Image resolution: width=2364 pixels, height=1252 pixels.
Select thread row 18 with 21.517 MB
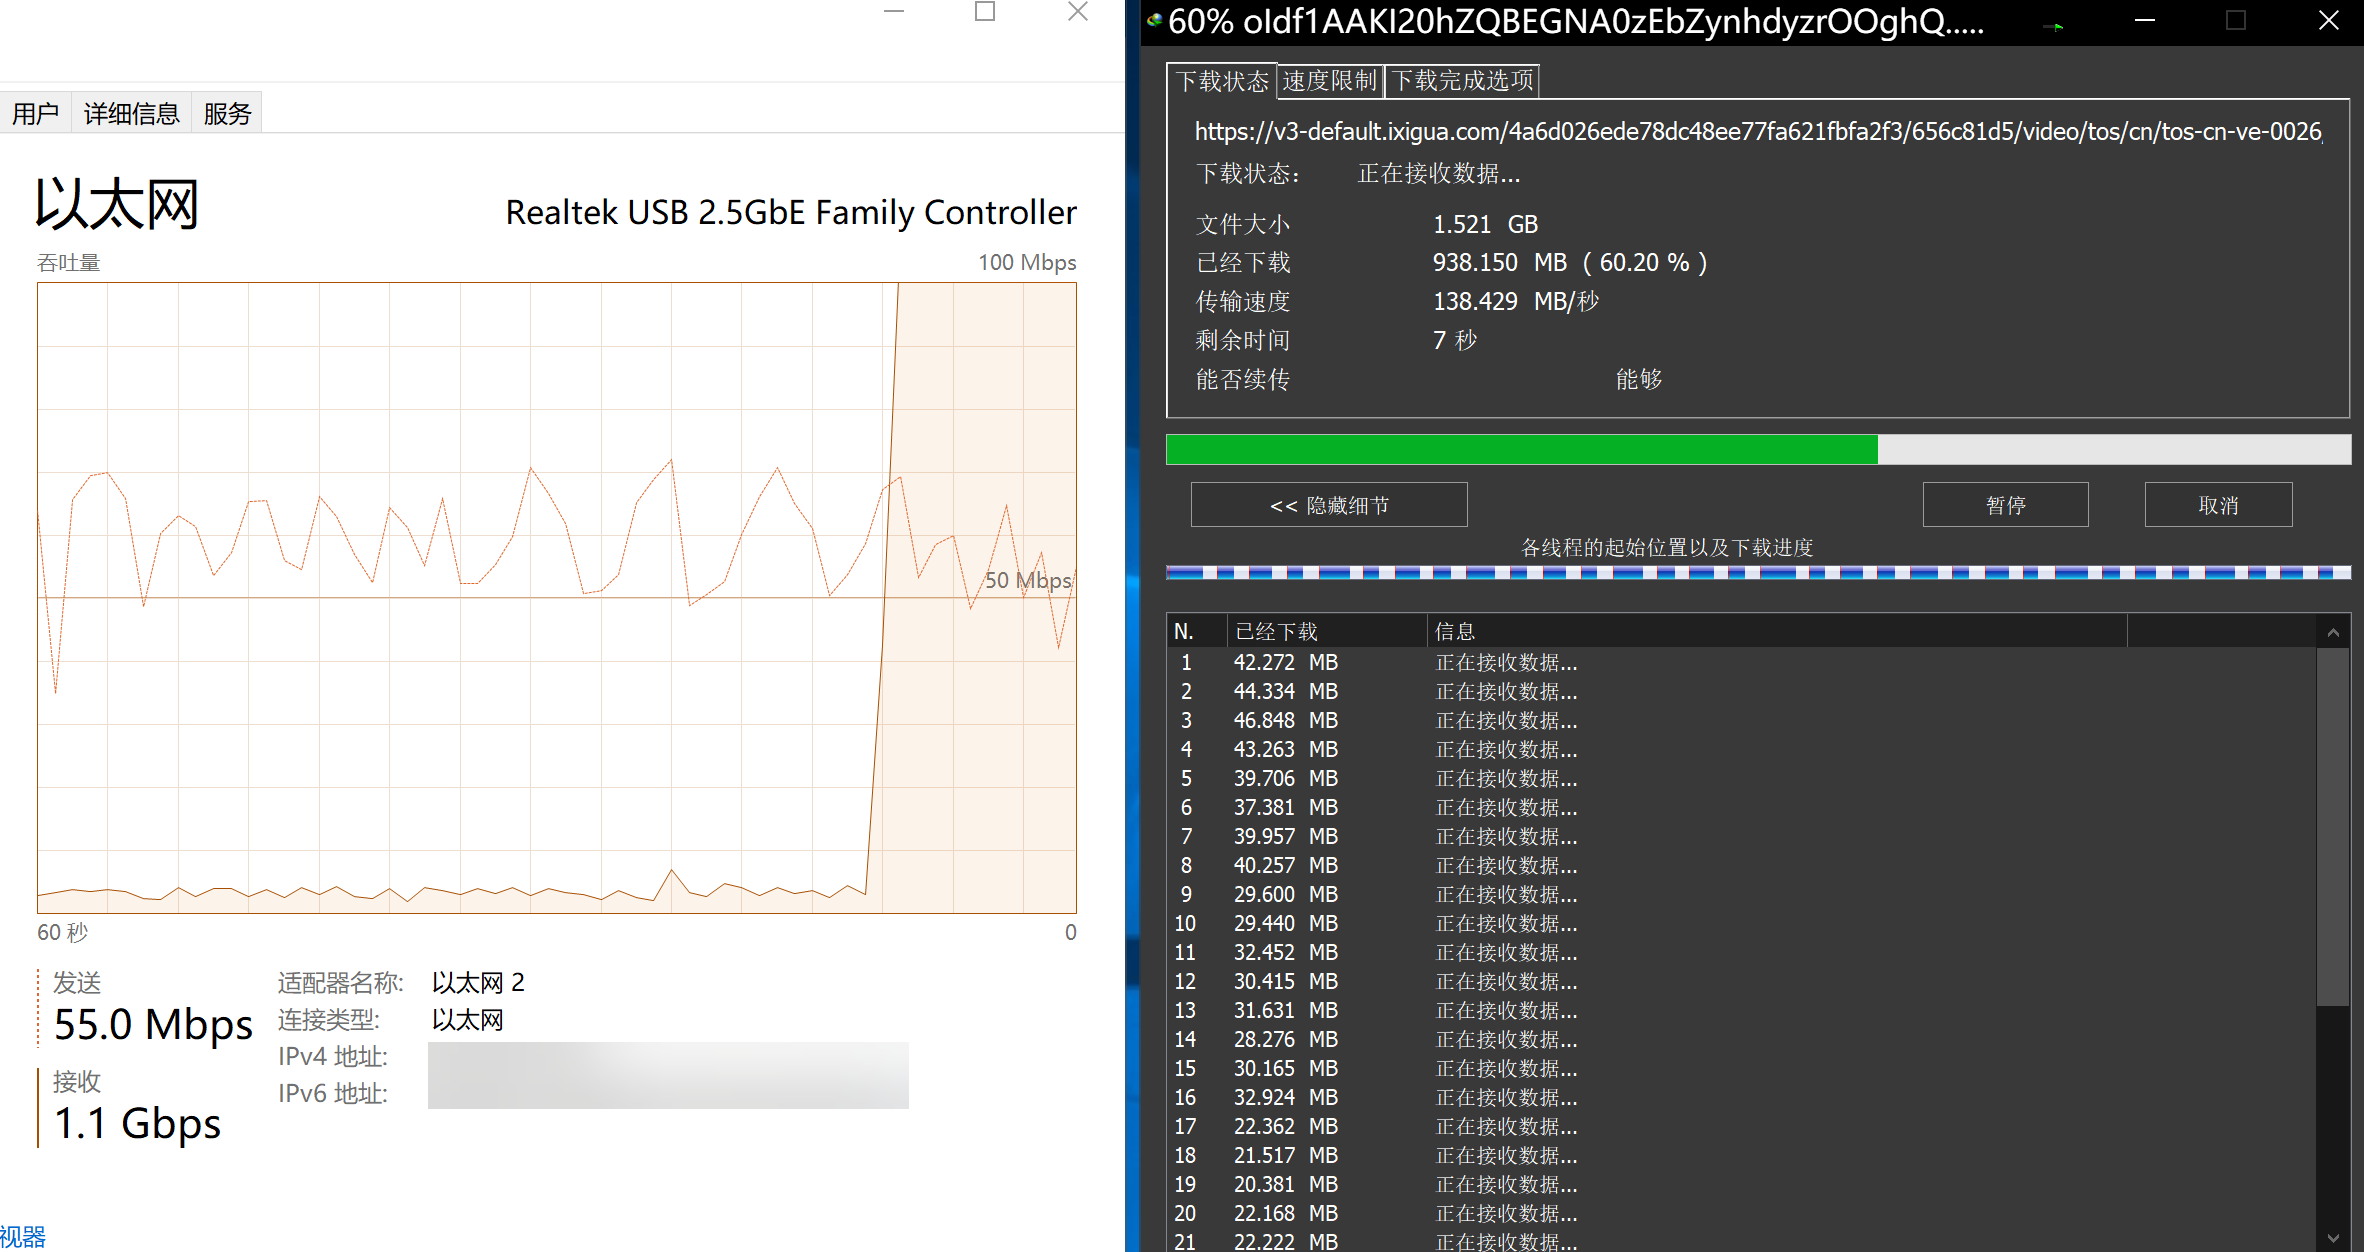coord(1741,1155)
